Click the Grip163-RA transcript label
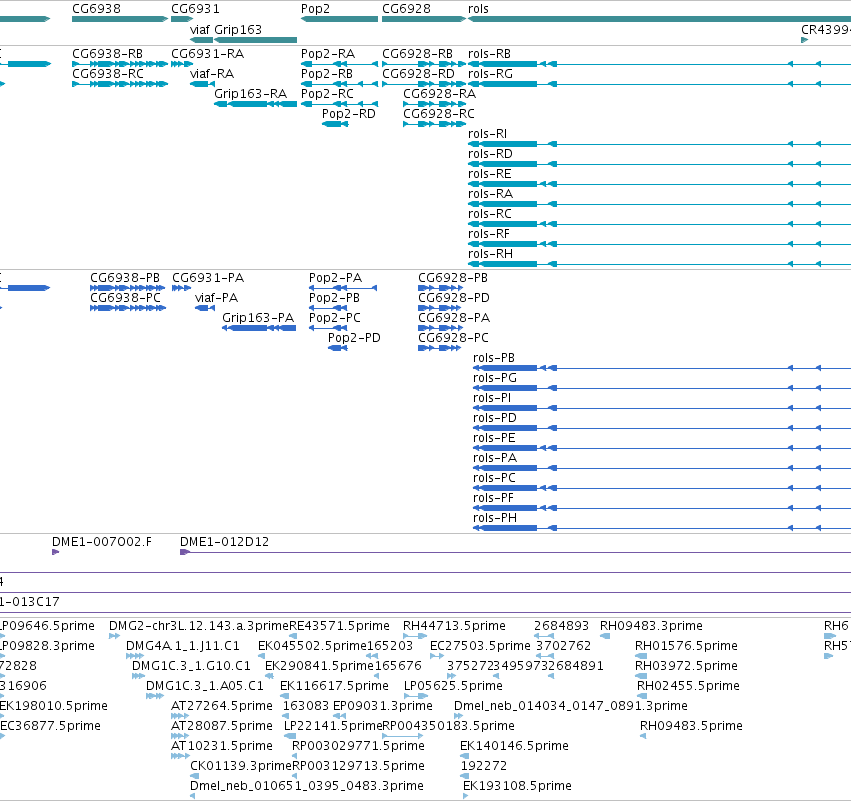 pyautogui.click(x=251, y=94)
